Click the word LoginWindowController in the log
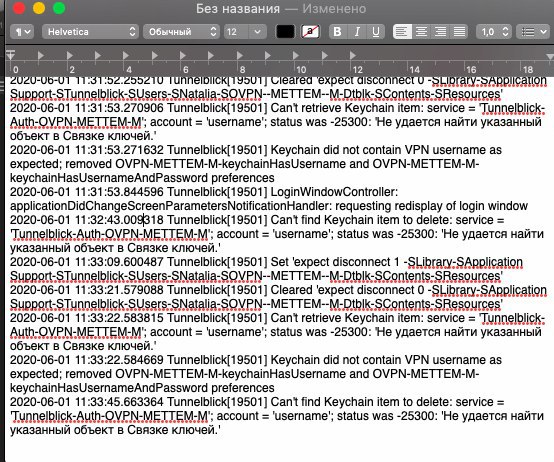 pyautogui.click(x=334, y=192)
